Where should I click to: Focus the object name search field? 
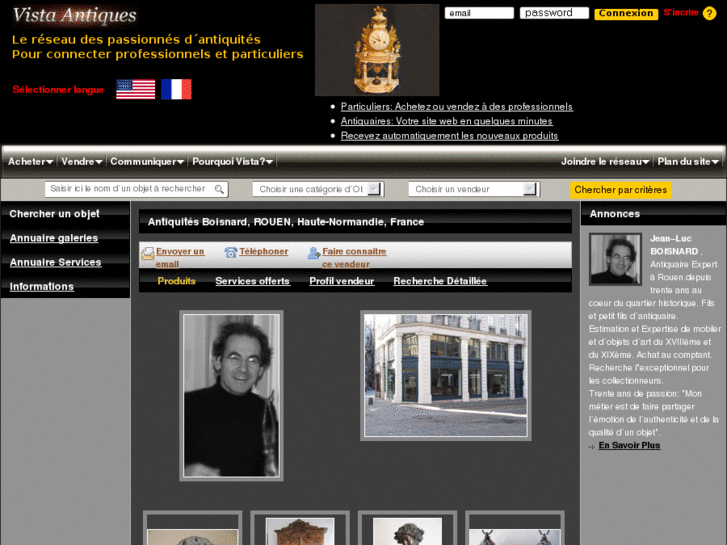coord(136,189)
